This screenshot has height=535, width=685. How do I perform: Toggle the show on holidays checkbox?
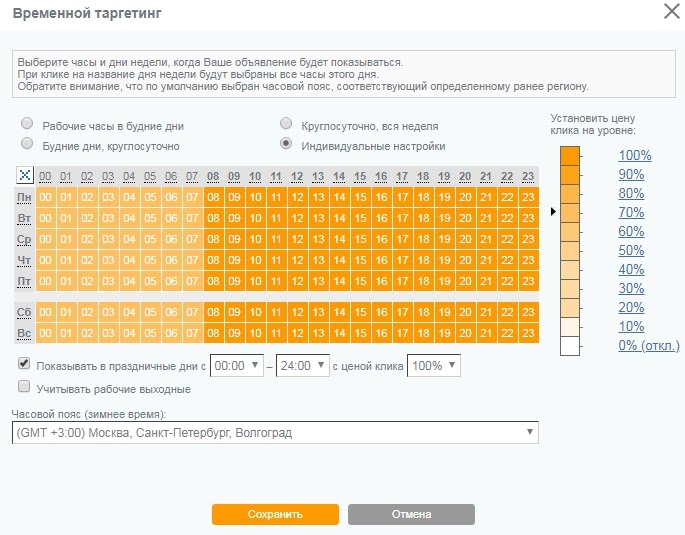click(x=25, y=365)
